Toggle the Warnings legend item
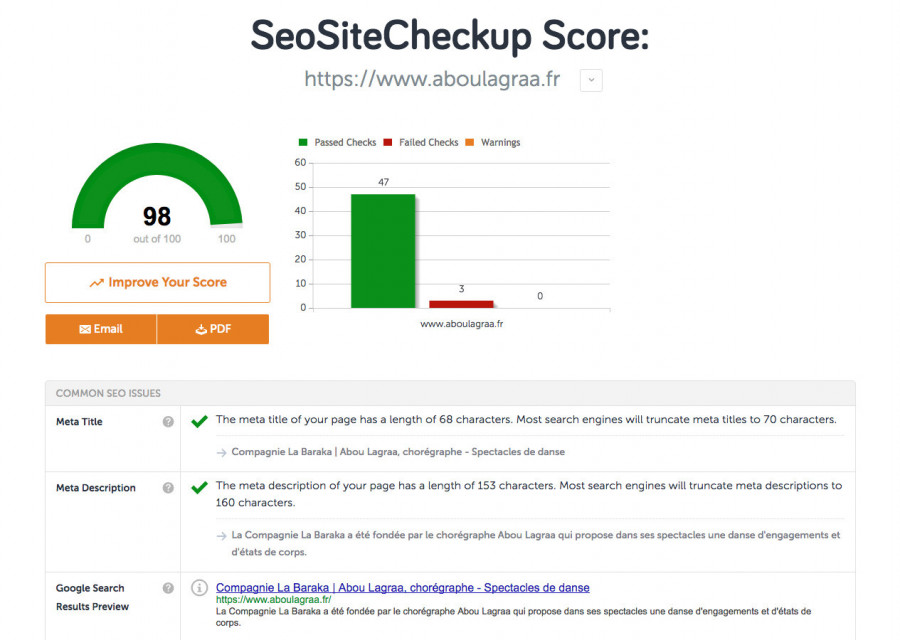Screen dimensions: 900x640 (499, 142)
